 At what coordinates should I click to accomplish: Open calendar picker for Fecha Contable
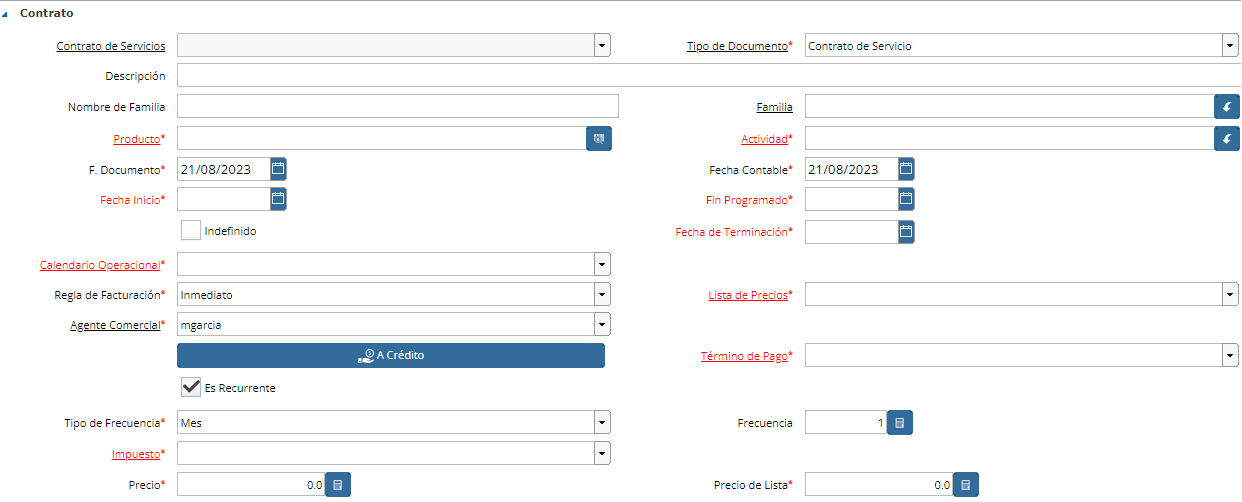[906, 169]
